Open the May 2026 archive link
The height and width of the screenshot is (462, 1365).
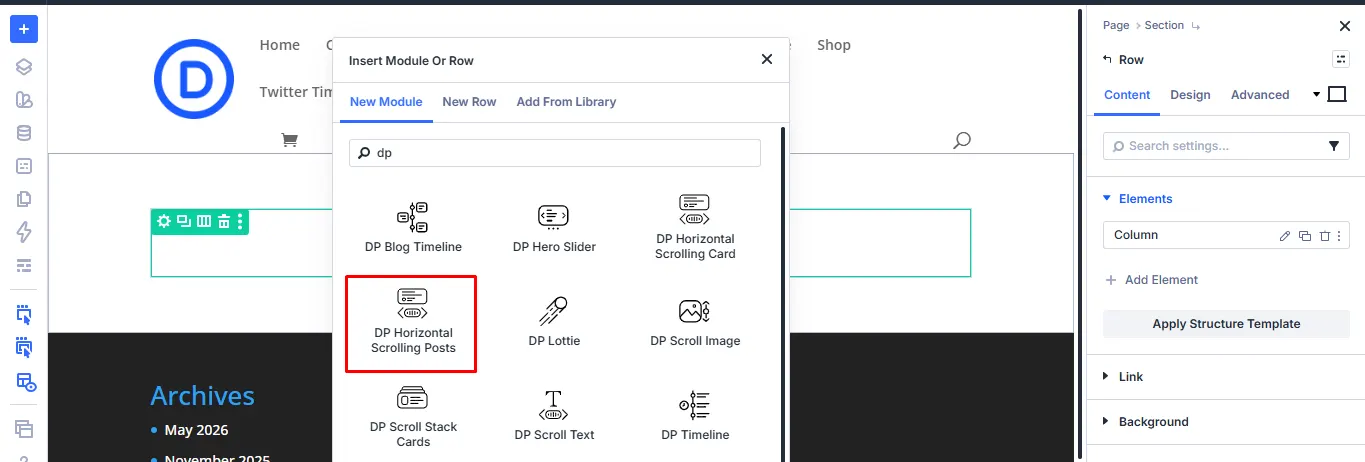tap(196, 430)
